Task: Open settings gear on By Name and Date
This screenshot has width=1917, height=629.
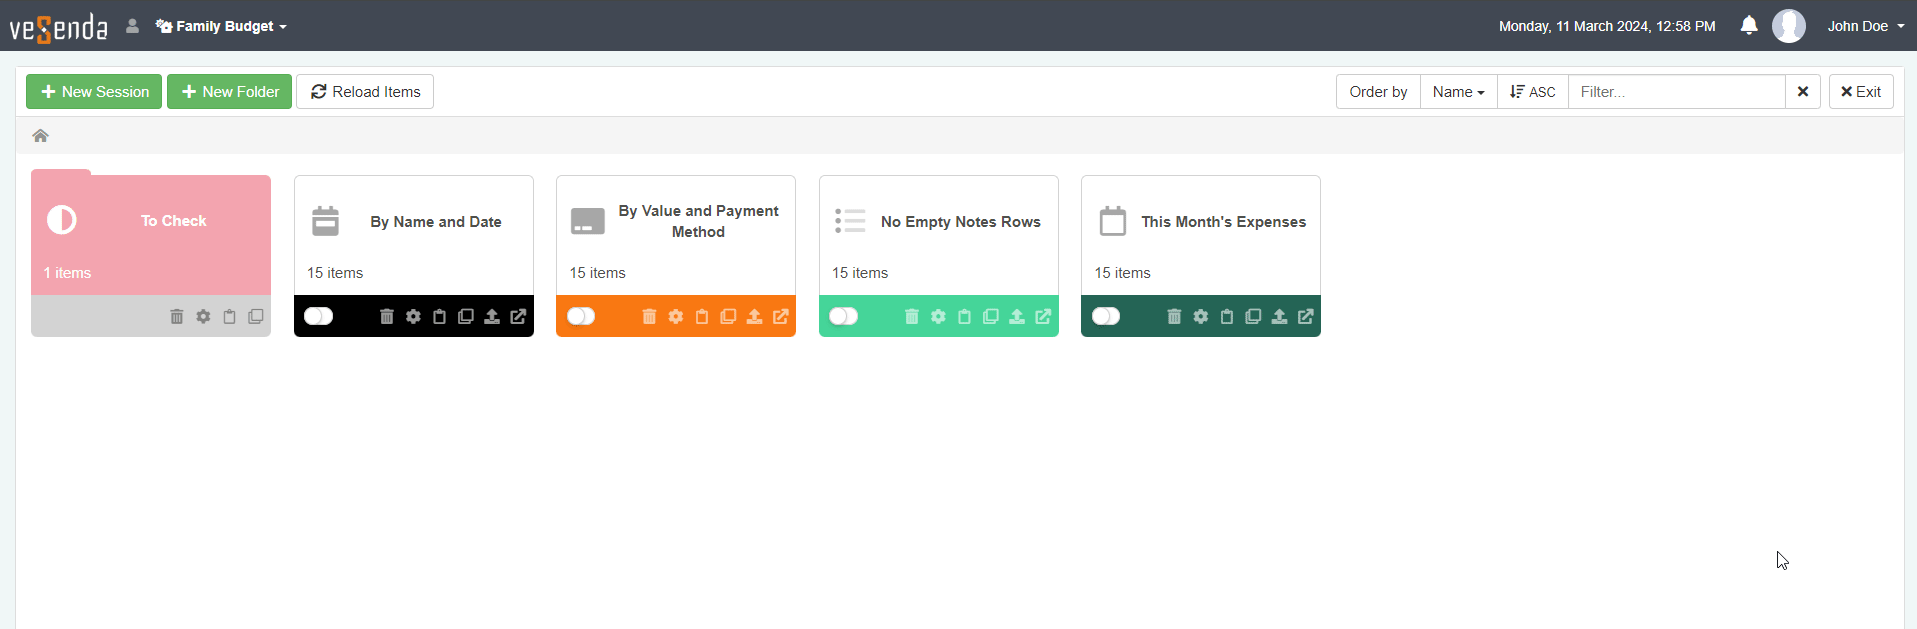Action: coord(413,317)
